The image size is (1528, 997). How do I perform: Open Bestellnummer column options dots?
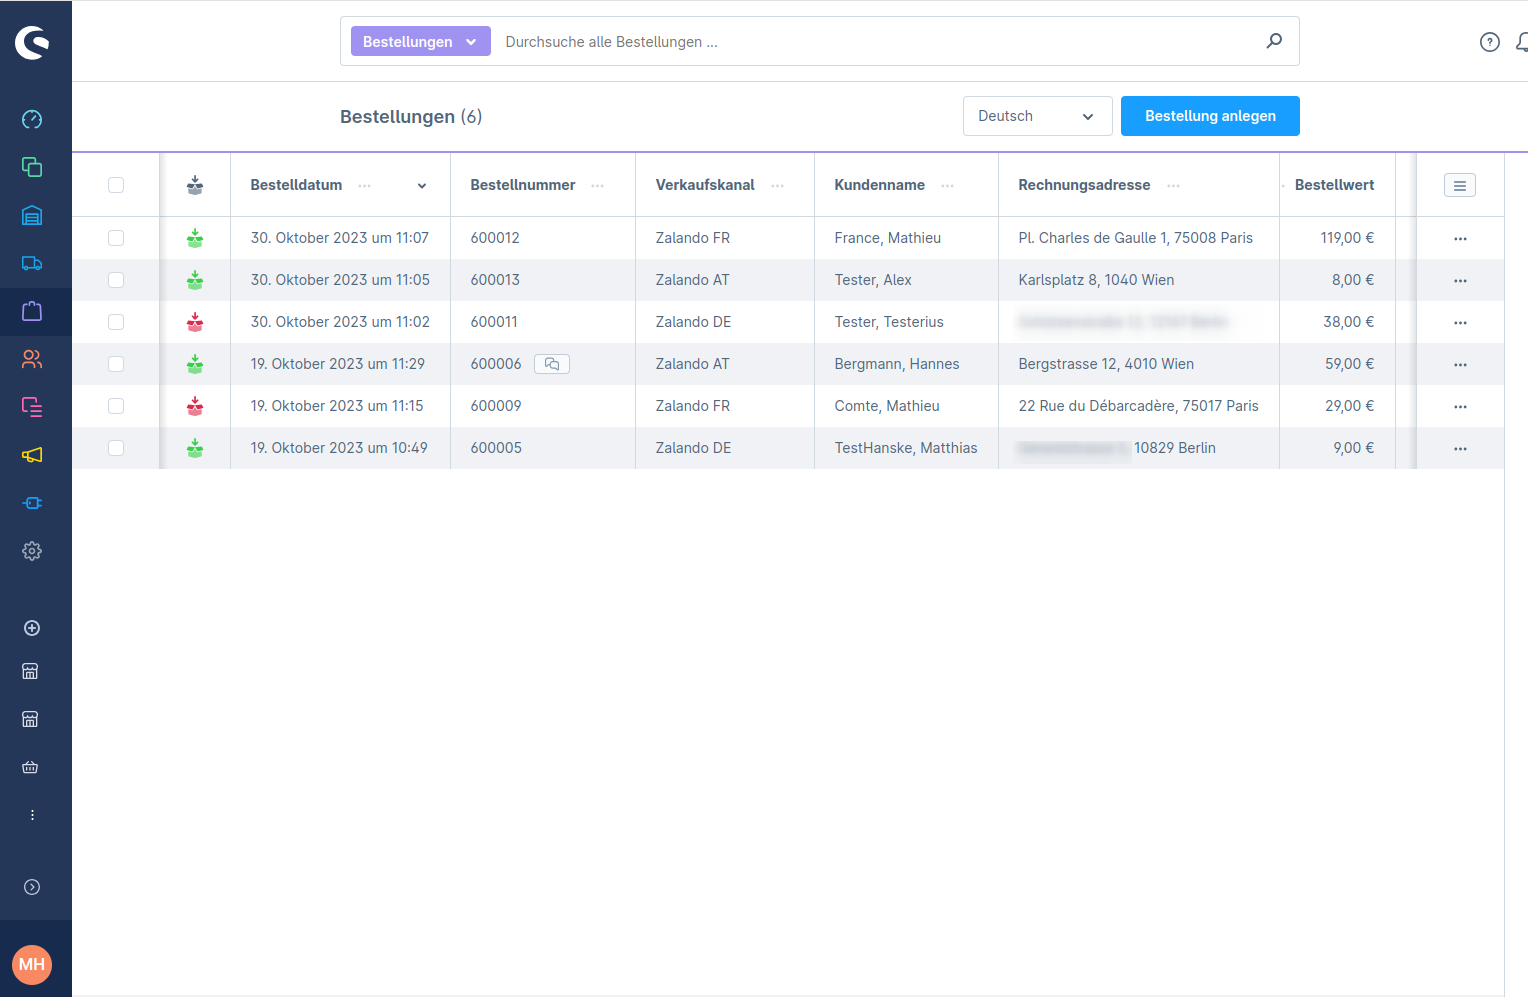(x=598, y=186)
